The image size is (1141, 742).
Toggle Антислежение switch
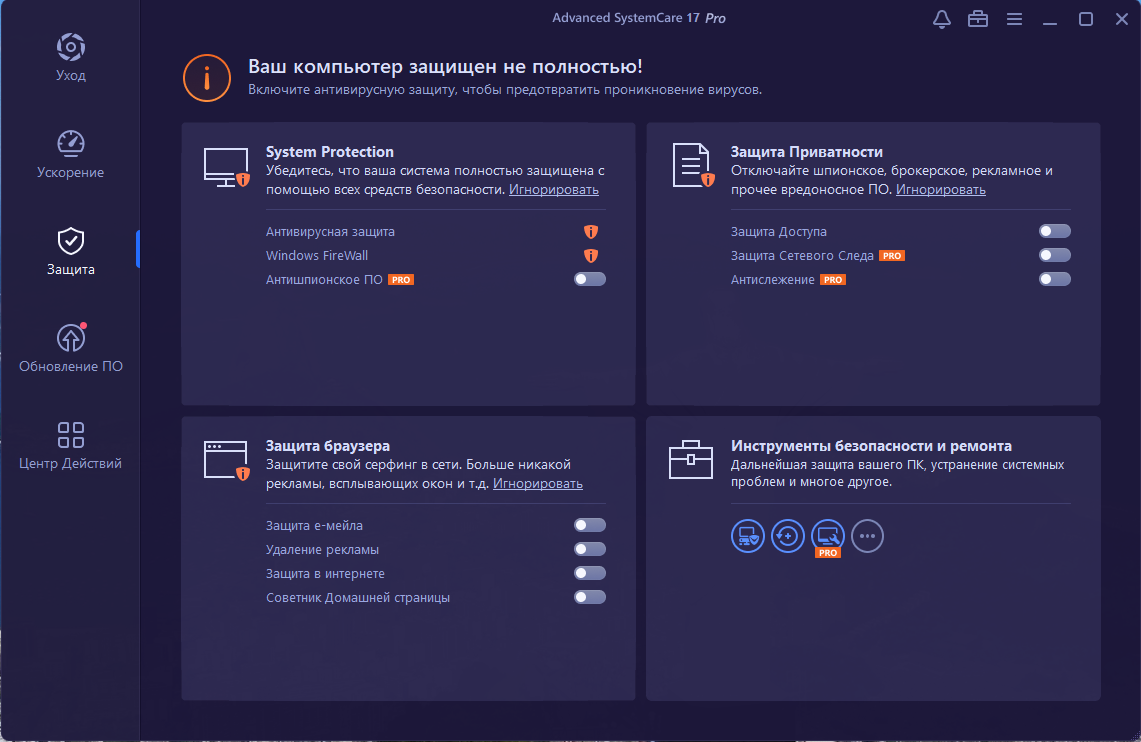coord(1054,279)
